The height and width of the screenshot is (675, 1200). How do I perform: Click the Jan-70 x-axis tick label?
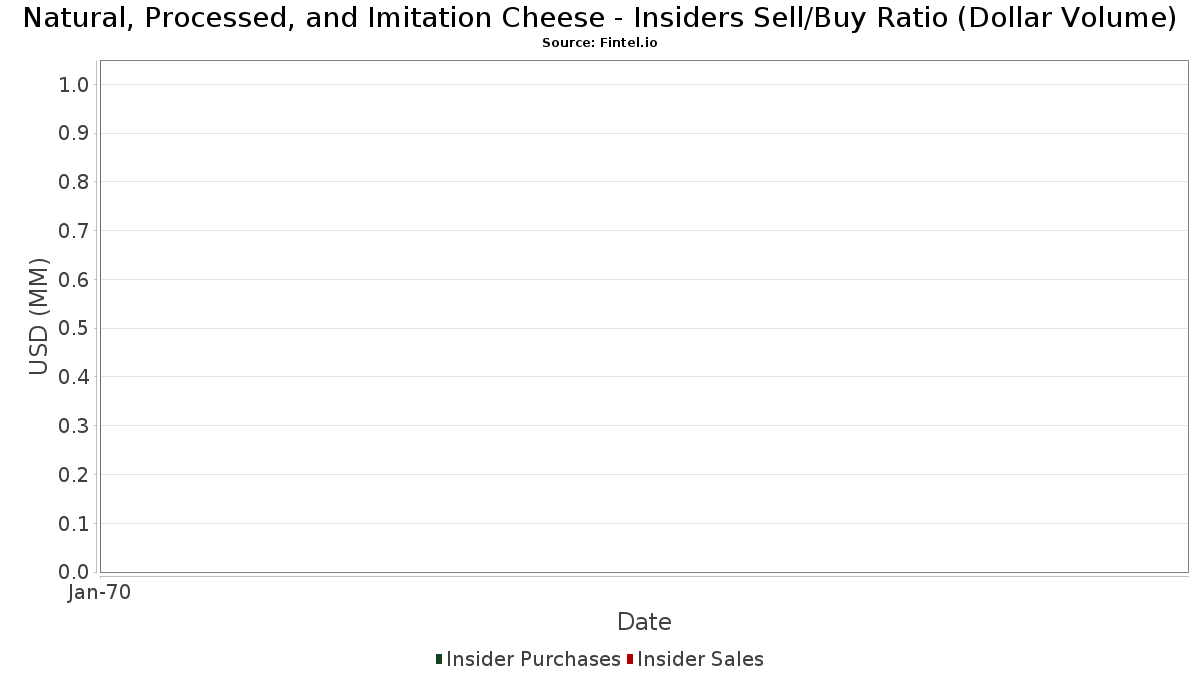[99, 592]
